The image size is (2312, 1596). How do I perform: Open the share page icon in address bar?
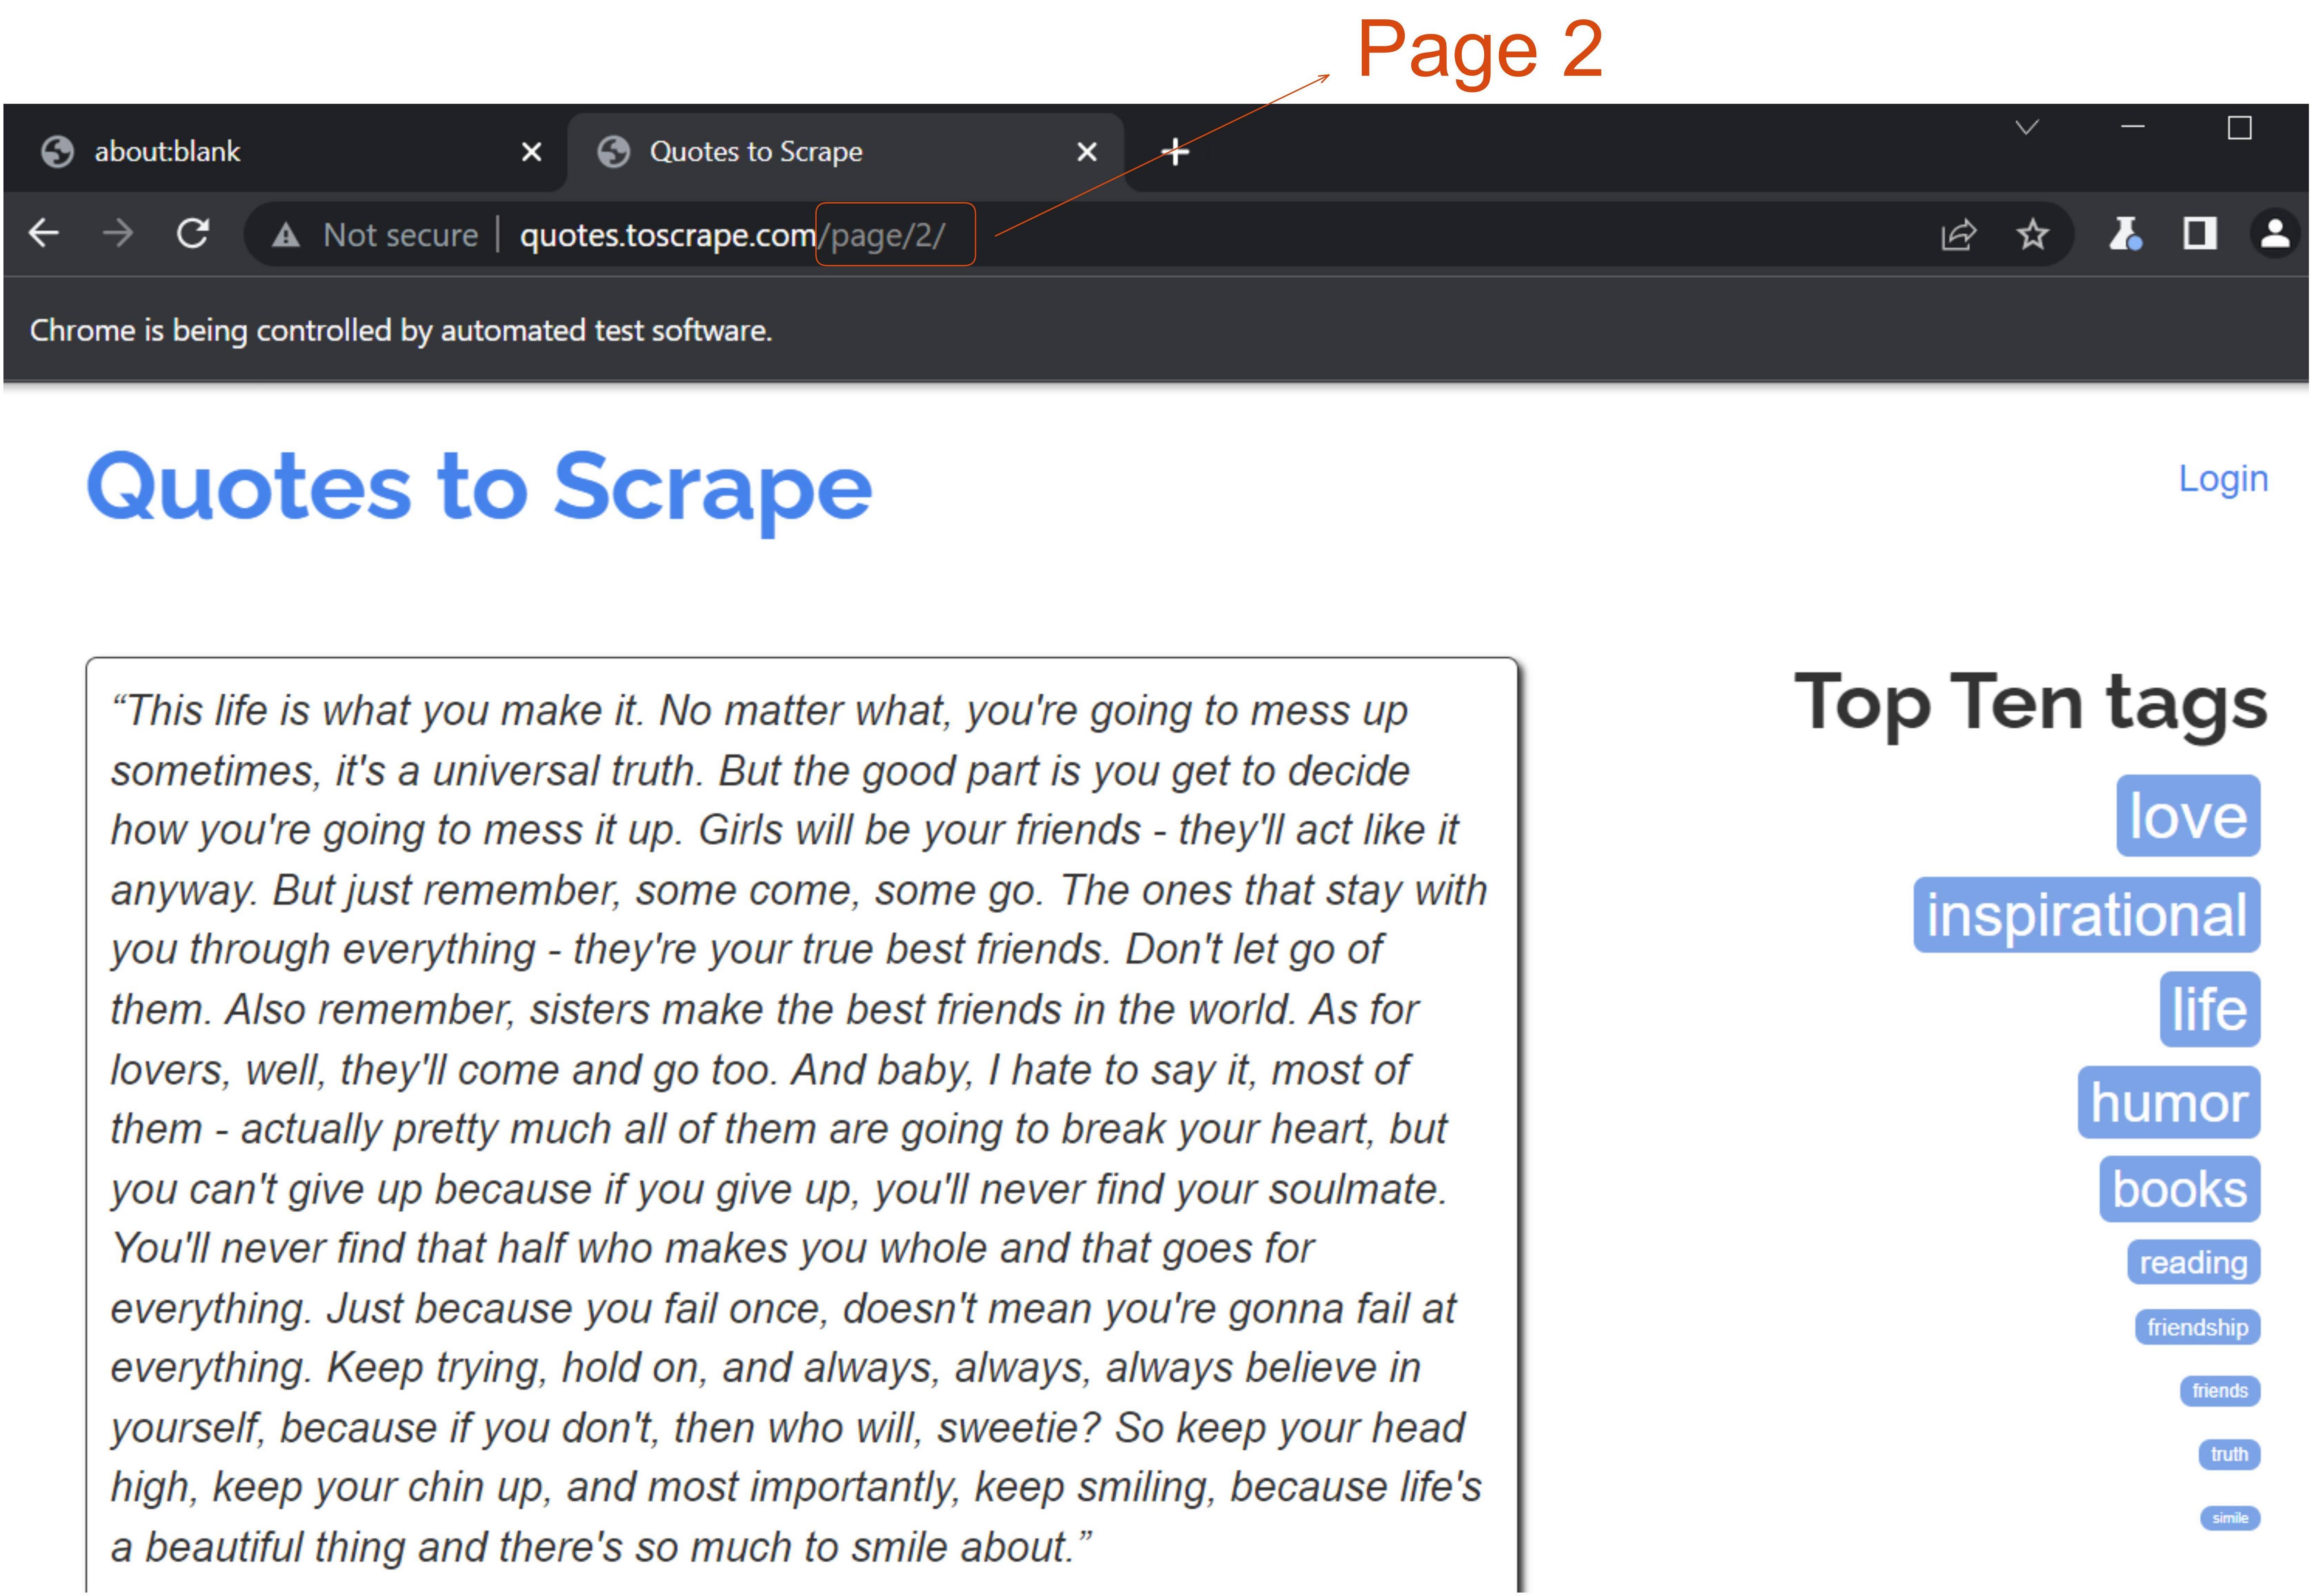tap(1958, 235)
